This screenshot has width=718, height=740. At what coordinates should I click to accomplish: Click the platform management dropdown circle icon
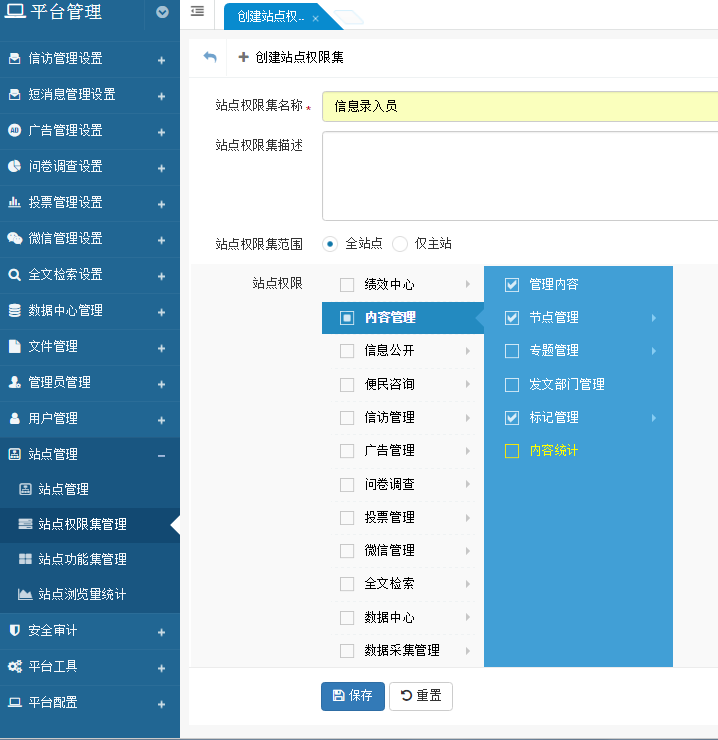162,12
